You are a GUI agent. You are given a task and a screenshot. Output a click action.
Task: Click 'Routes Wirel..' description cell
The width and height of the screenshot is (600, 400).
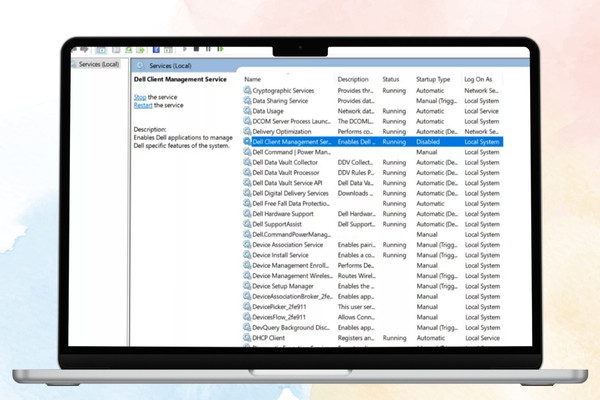tap(357, 276)
